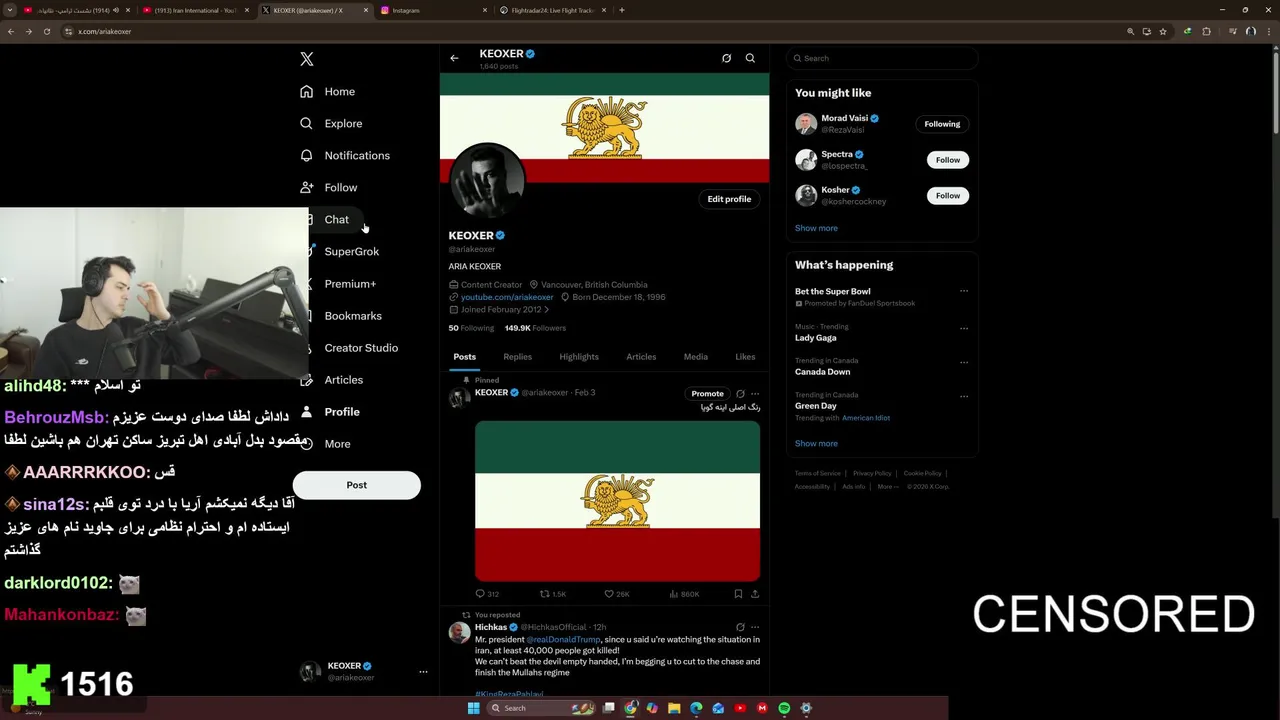This screenshot has height=720, width=1280.
Task: Click Edit profile button
Action: (x=729, y=199)
